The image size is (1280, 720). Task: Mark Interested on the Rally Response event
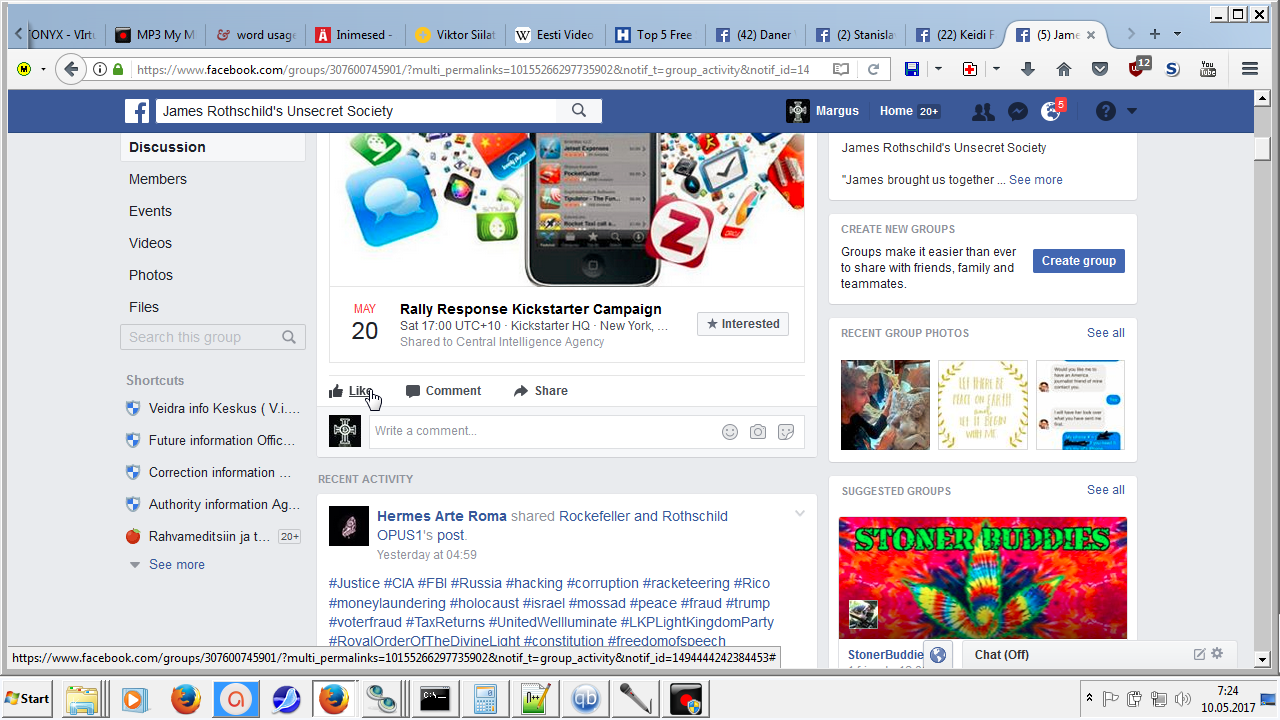[743, 324]
